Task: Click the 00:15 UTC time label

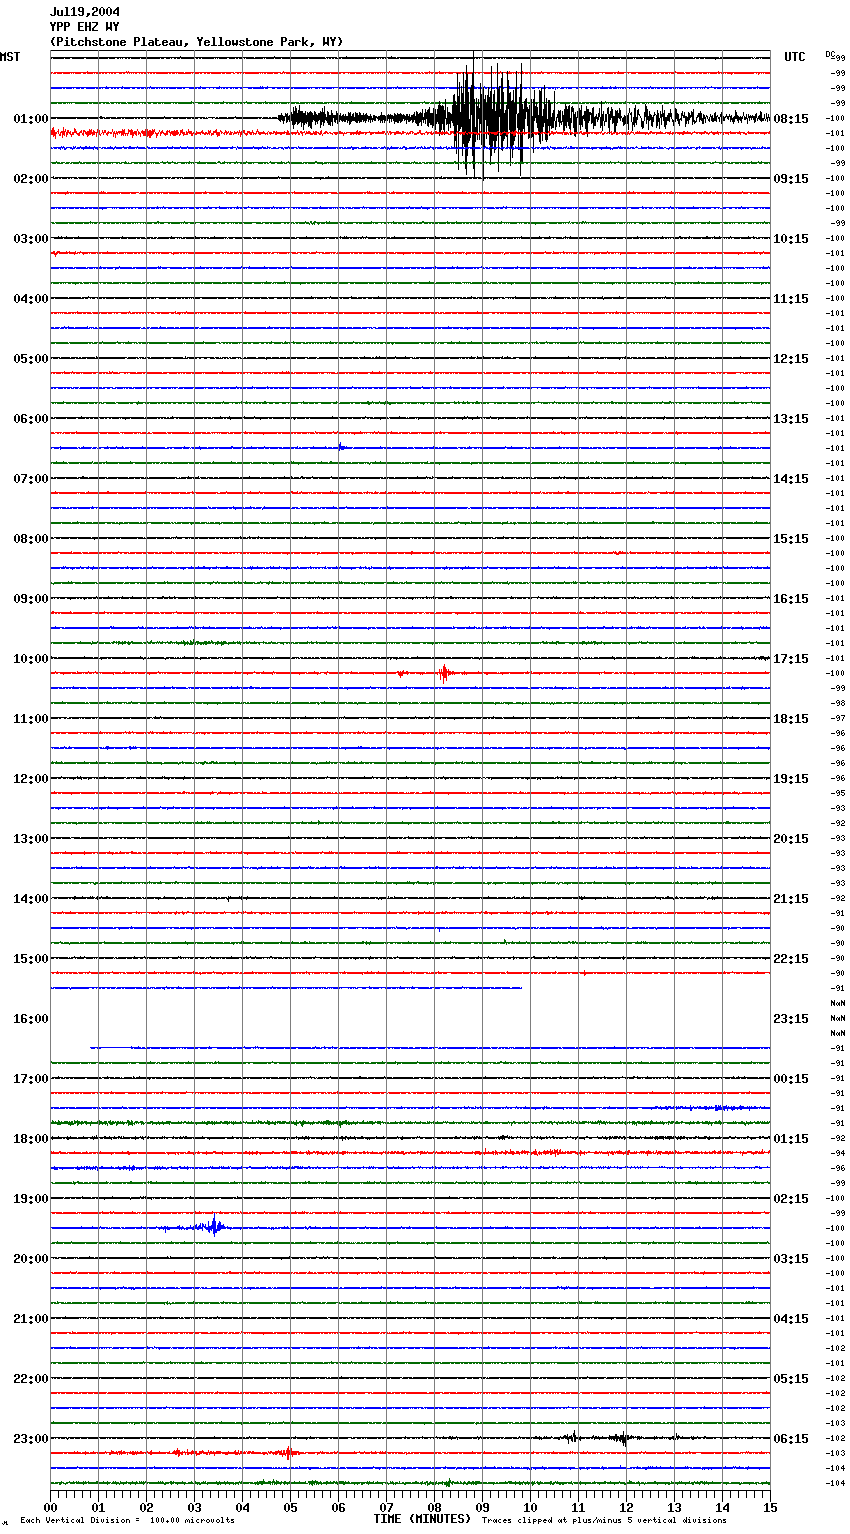Action: coord(791,1079)
